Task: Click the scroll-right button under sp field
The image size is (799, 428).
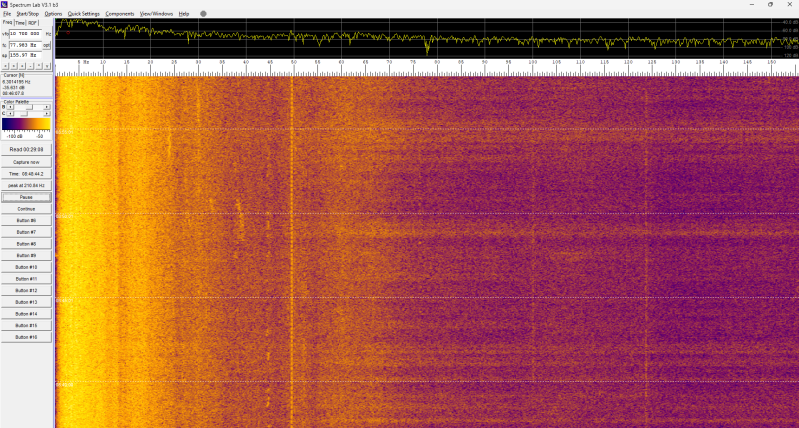Action: click(x=14, y=66)
